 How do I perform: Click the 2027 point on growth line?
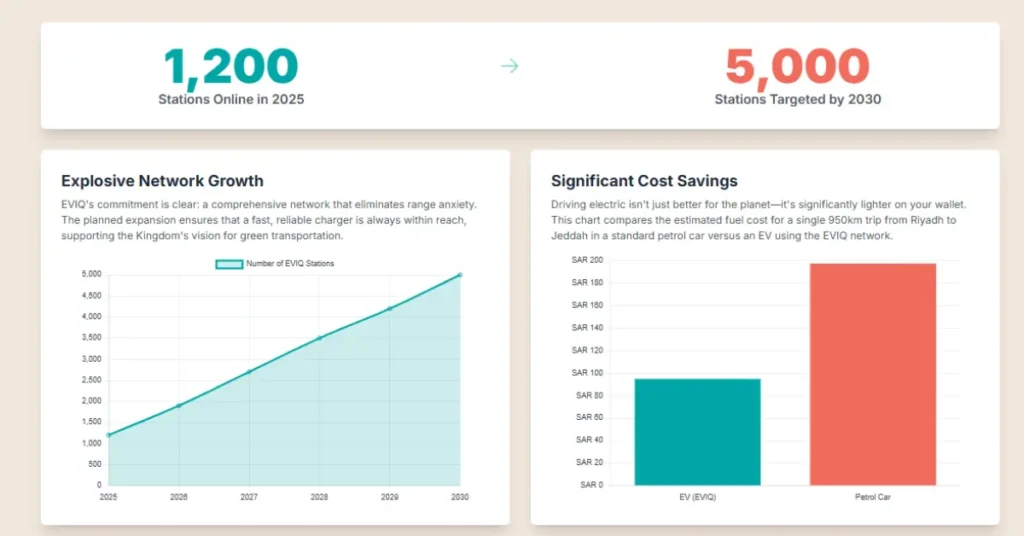[x=249, y=371]
